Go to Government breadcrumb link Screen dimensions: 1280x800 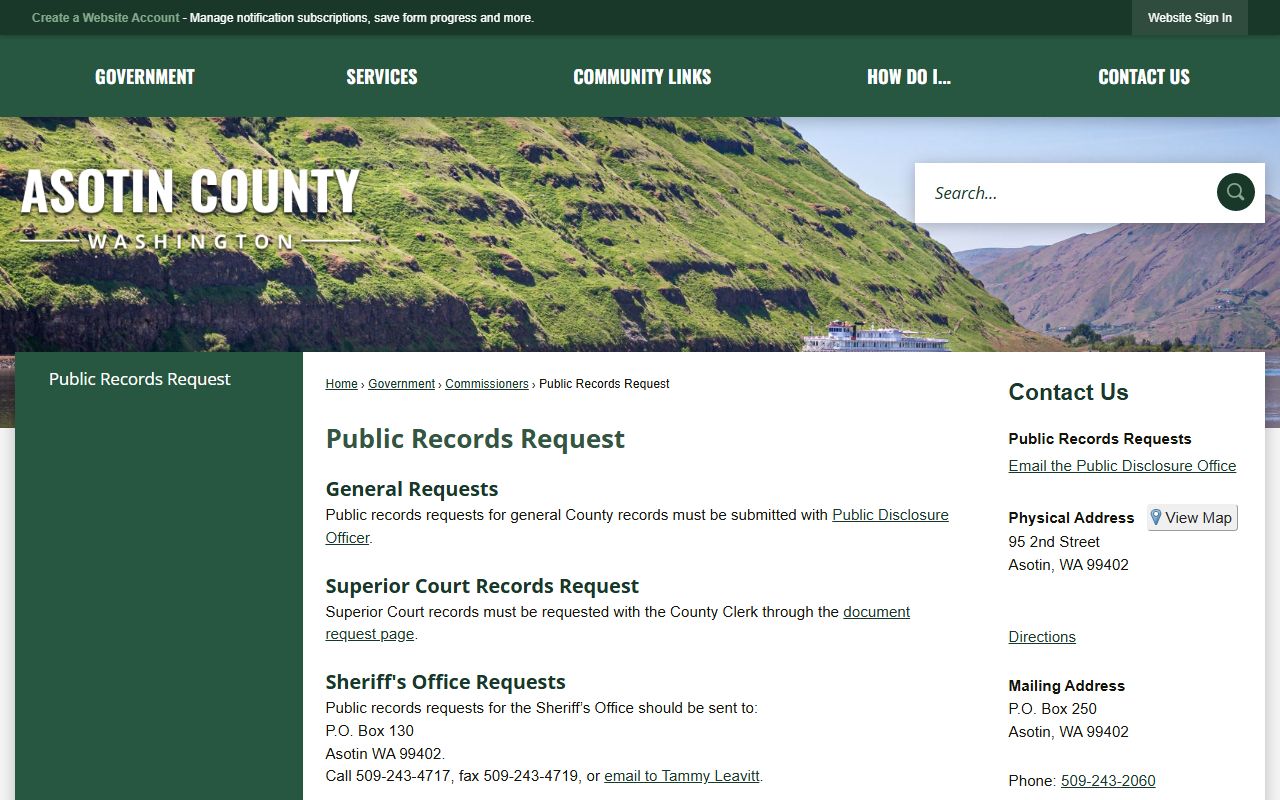tap(401, 384)
